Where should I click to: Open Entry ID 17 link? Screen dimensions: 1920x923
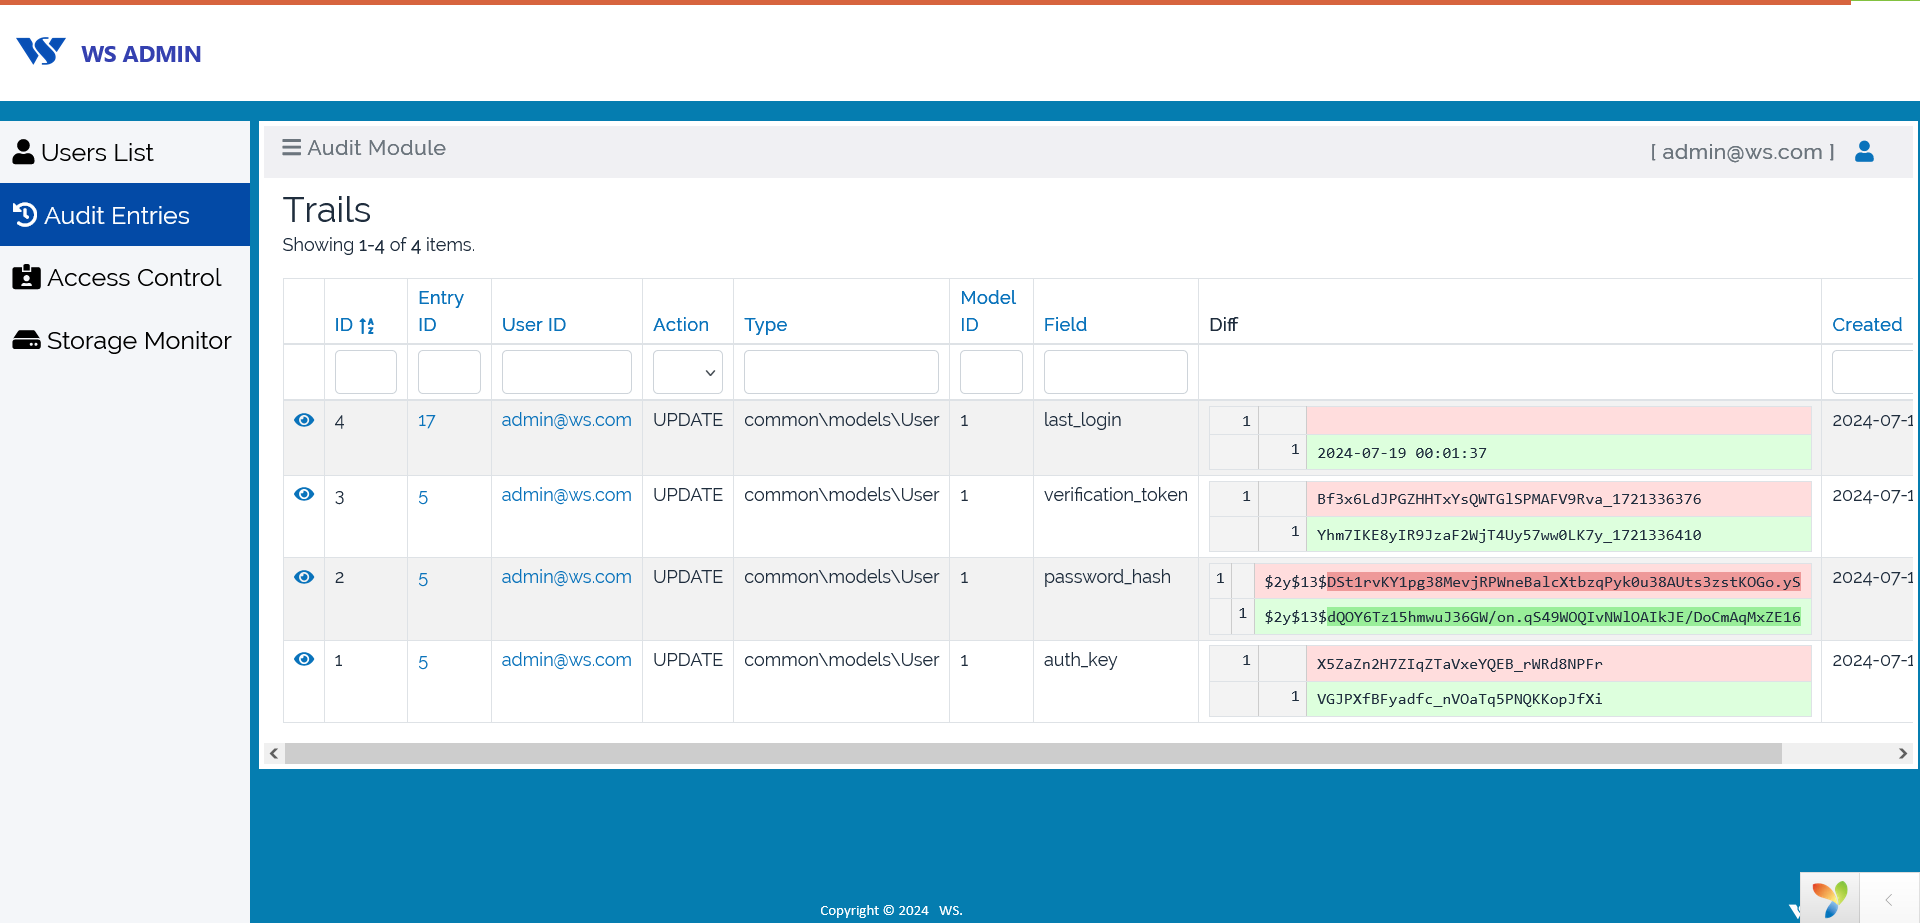tap(427, 422)
